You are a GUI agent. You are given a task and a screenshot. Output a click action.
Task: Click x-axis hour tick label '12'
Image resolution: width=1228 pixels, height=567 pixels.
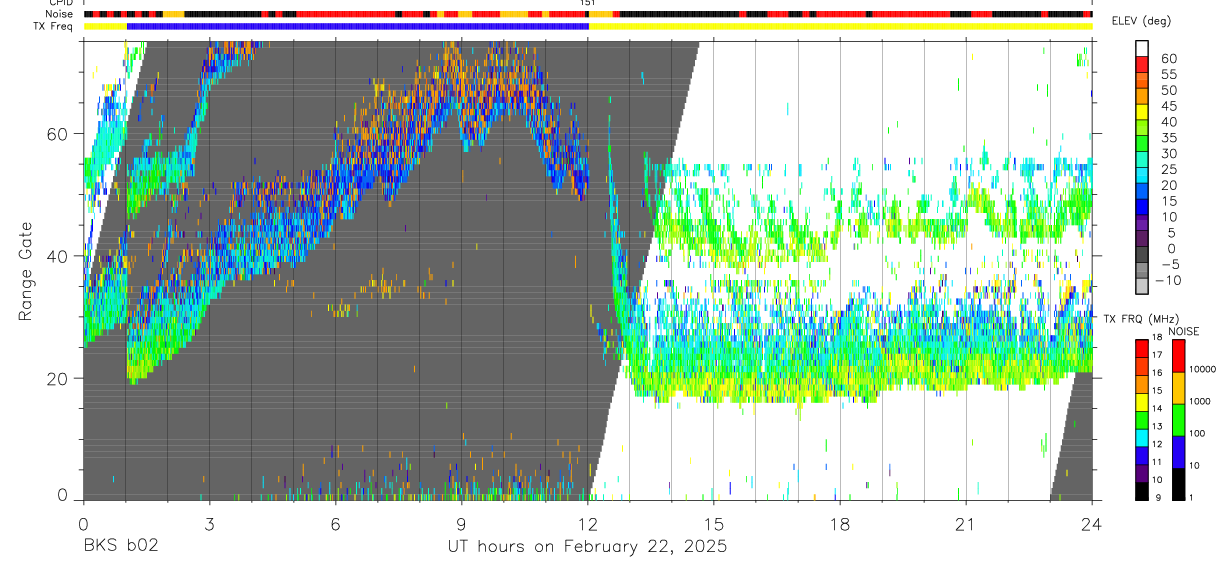pos(588,524)
